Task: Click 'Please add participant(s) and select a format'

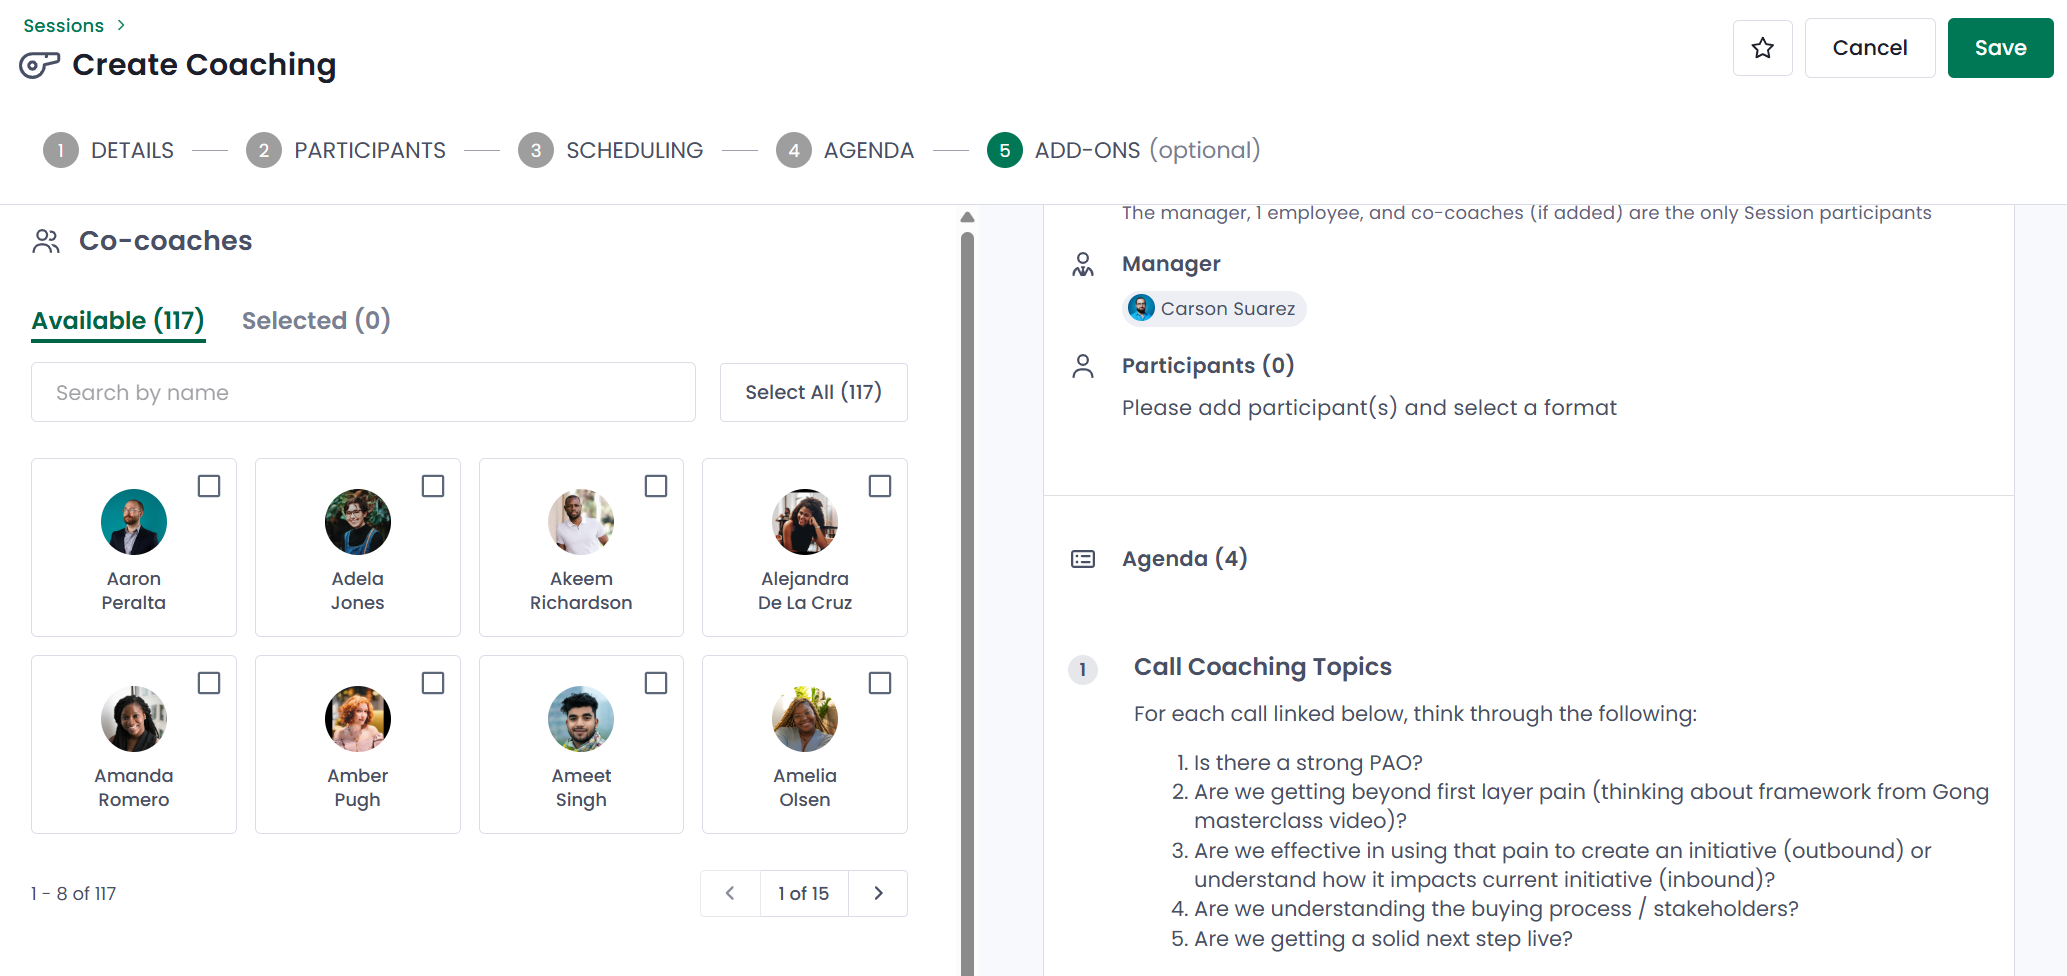Action: pos(1369,408)
